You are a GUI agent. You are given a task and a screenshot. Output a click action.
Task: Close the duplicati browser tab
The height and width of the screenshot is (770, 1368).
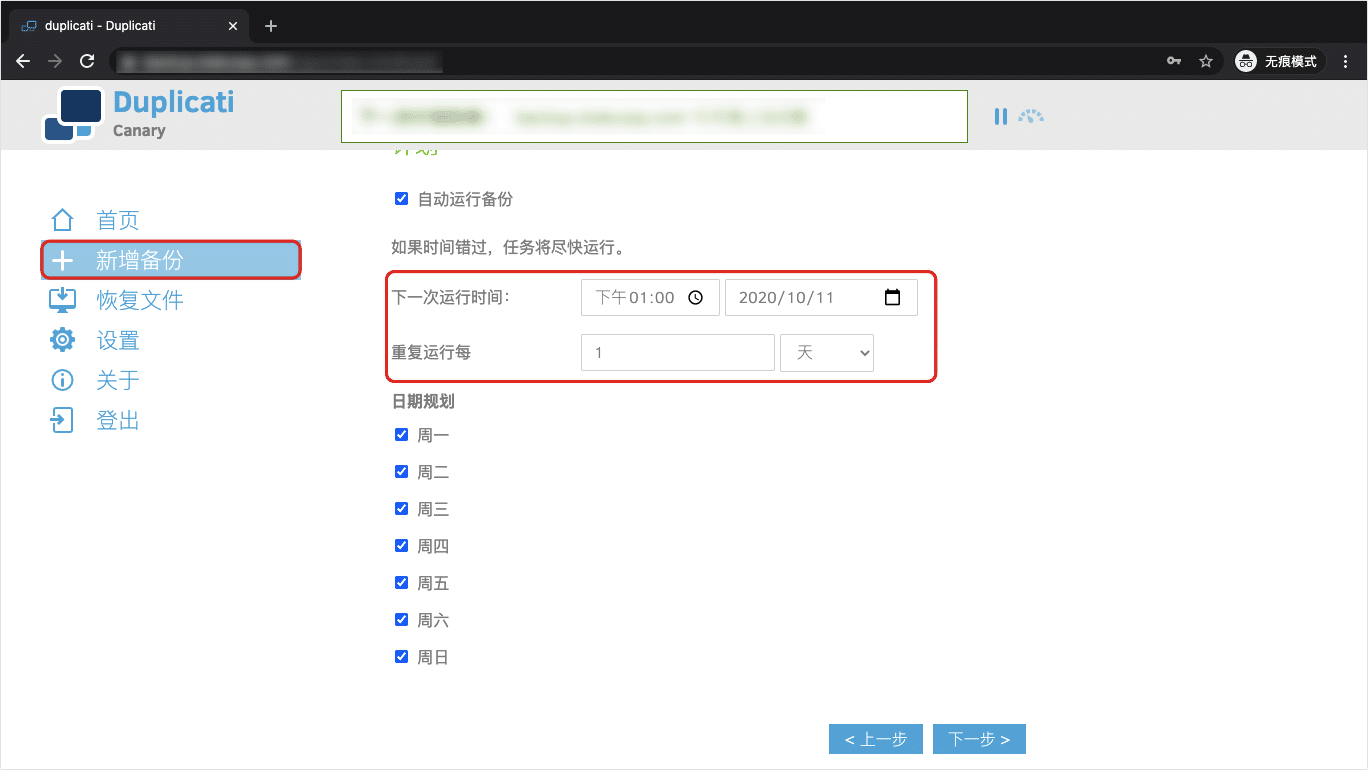point(233,26)
